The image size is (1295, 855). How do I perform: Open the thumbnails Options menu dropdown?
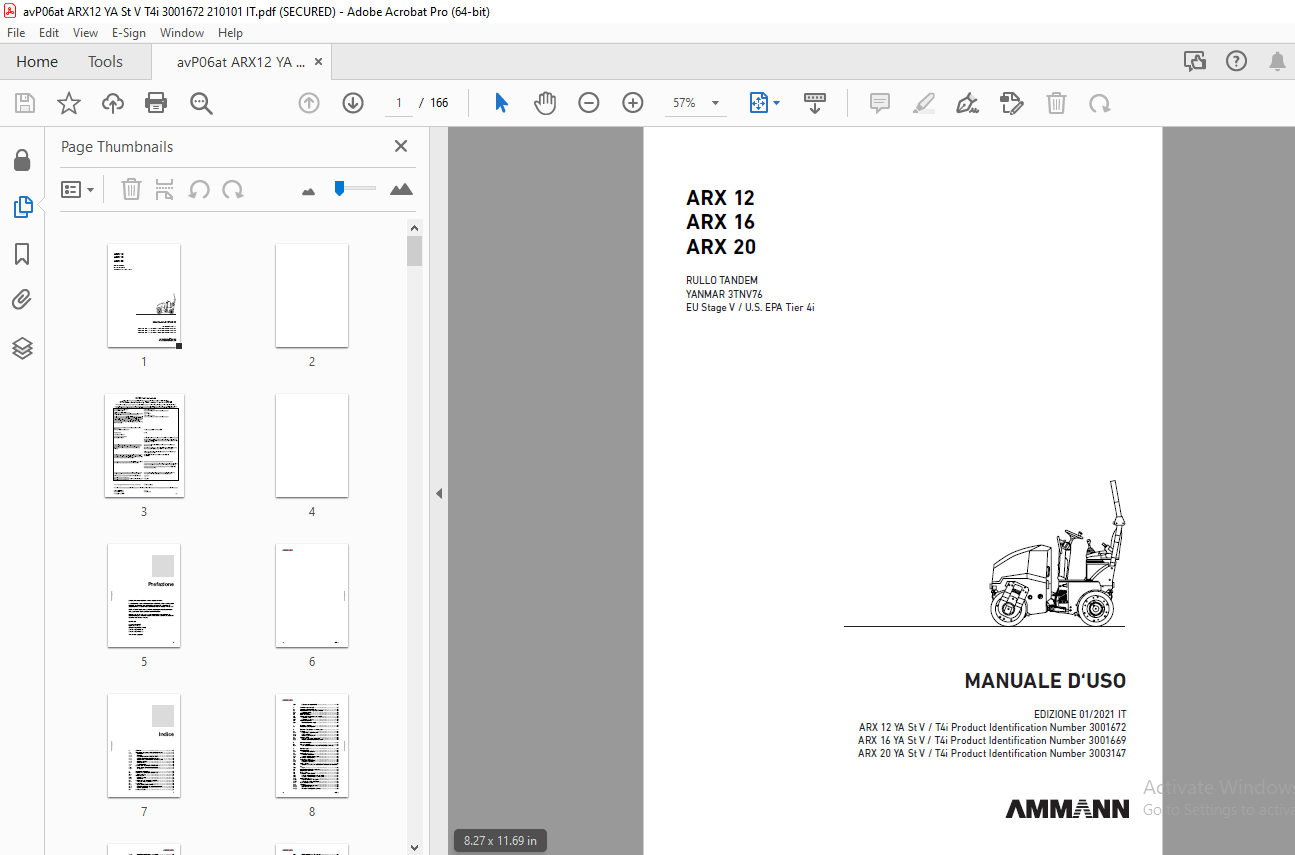(77, 189)
